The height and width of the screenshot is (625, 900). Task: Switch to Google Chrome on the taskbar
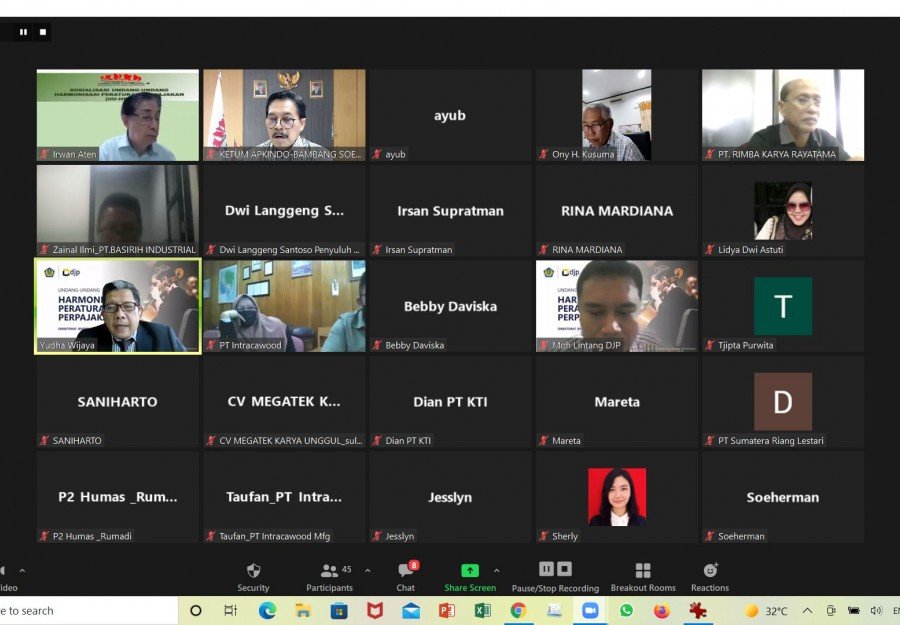click(x=518, y=611)
